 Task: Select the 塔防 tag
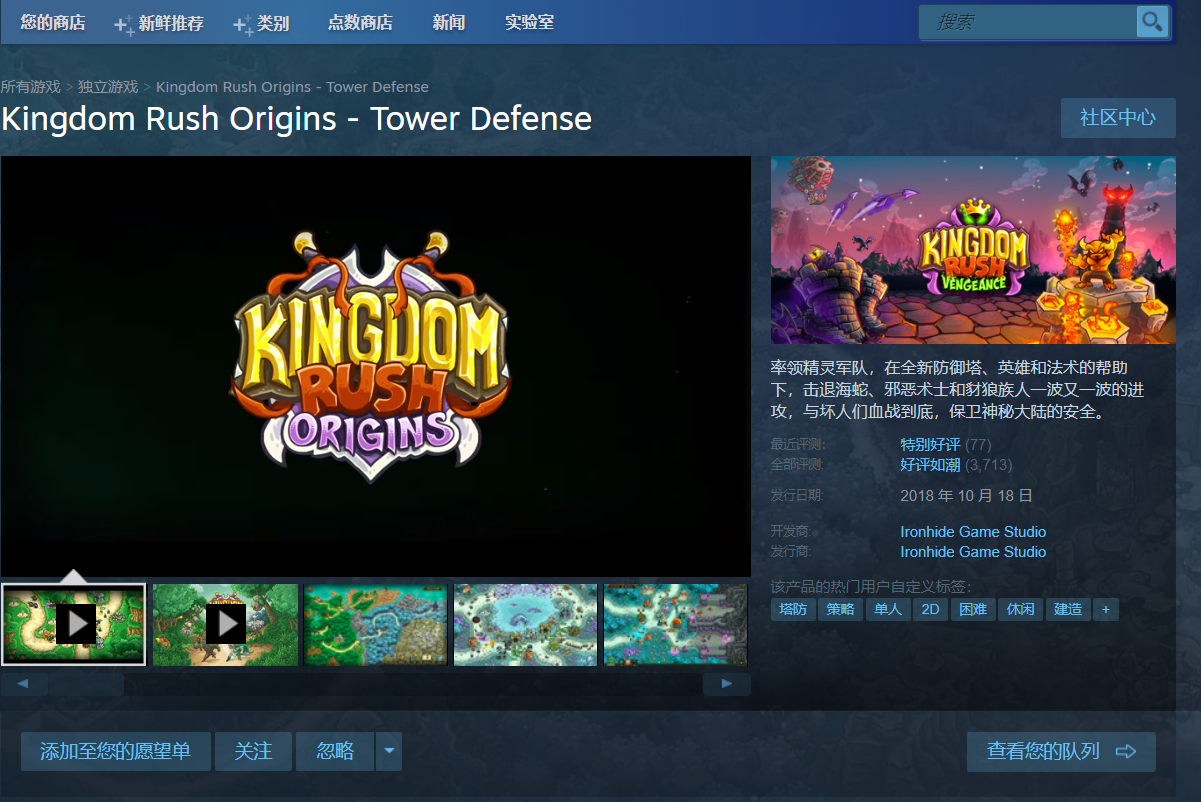[793, 609]
